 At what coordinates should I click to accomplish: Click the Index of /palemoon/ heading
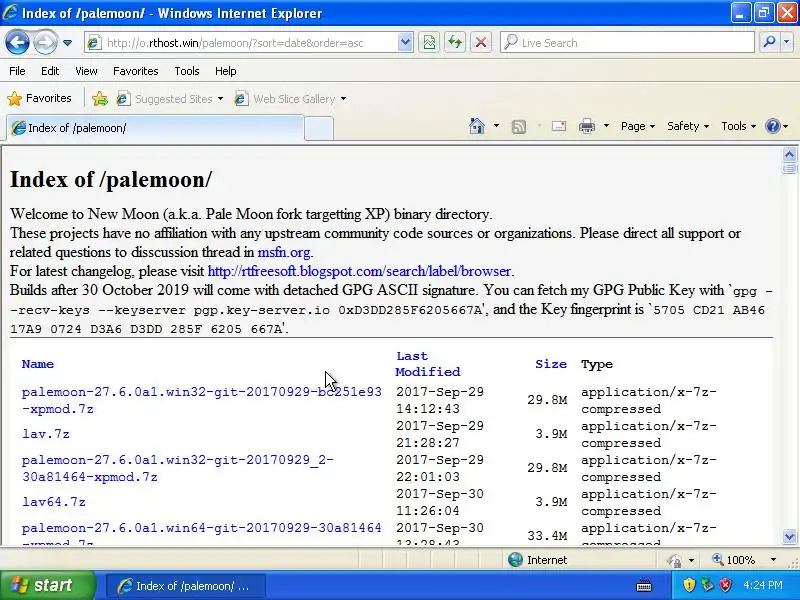pyautogui.click(x=111, y=179)
